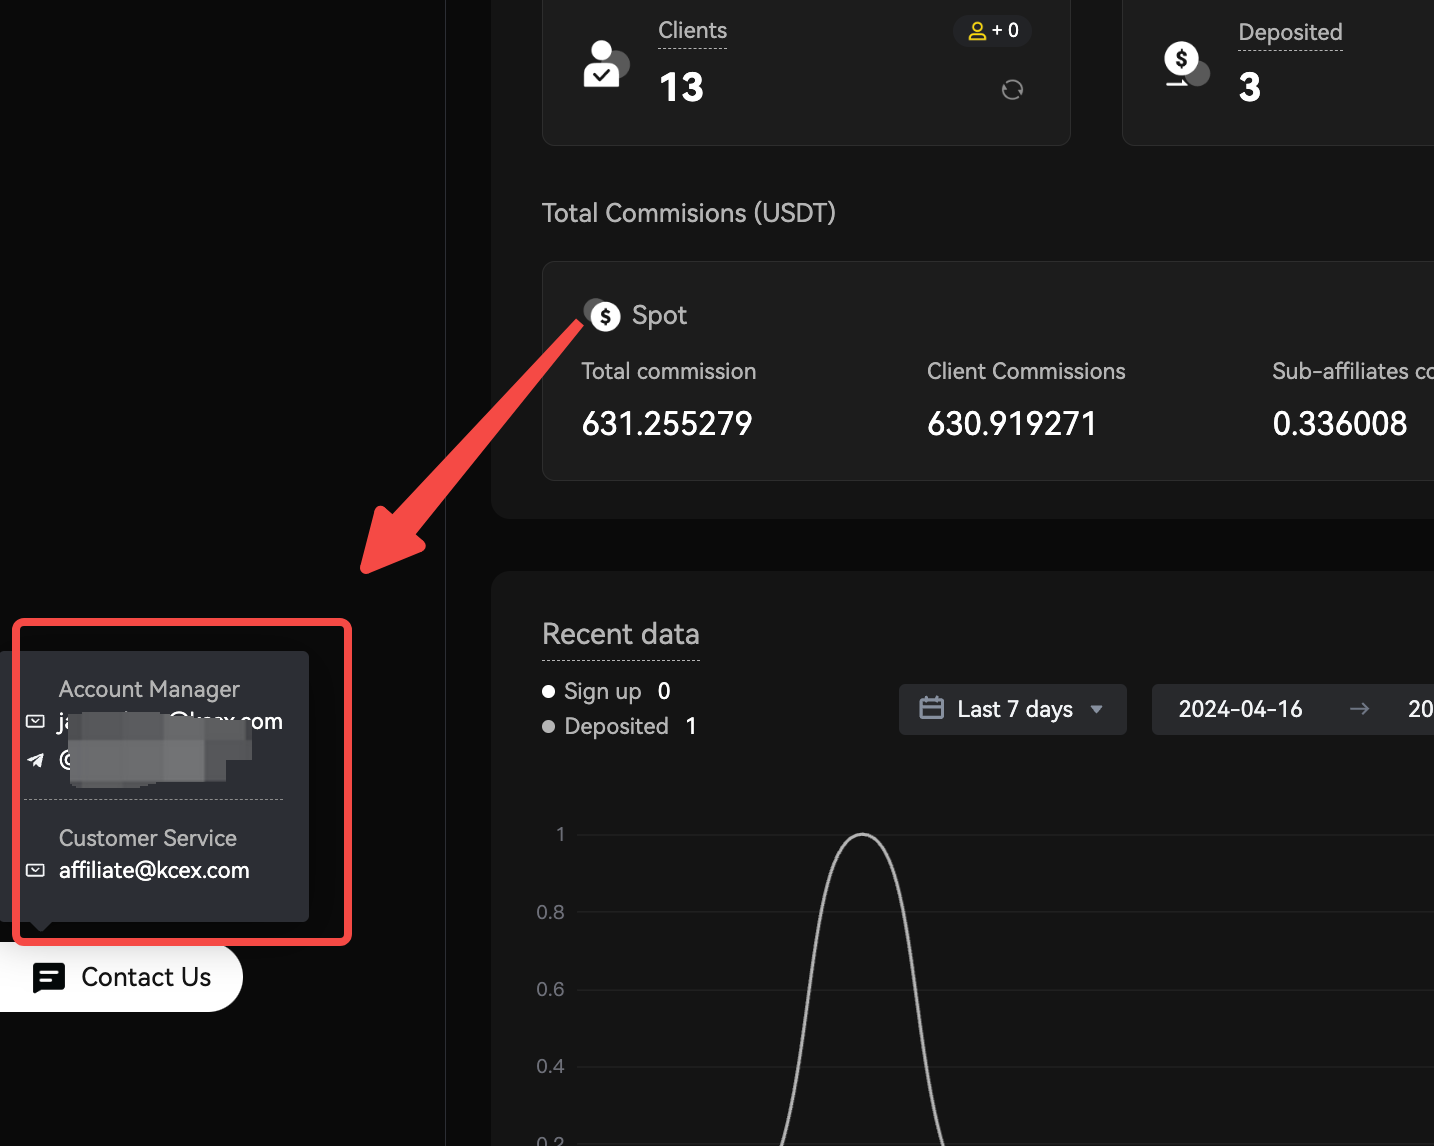1434x1146 pixels.
Task: Click the Clients person-check icon
Action: pos(604,65)
